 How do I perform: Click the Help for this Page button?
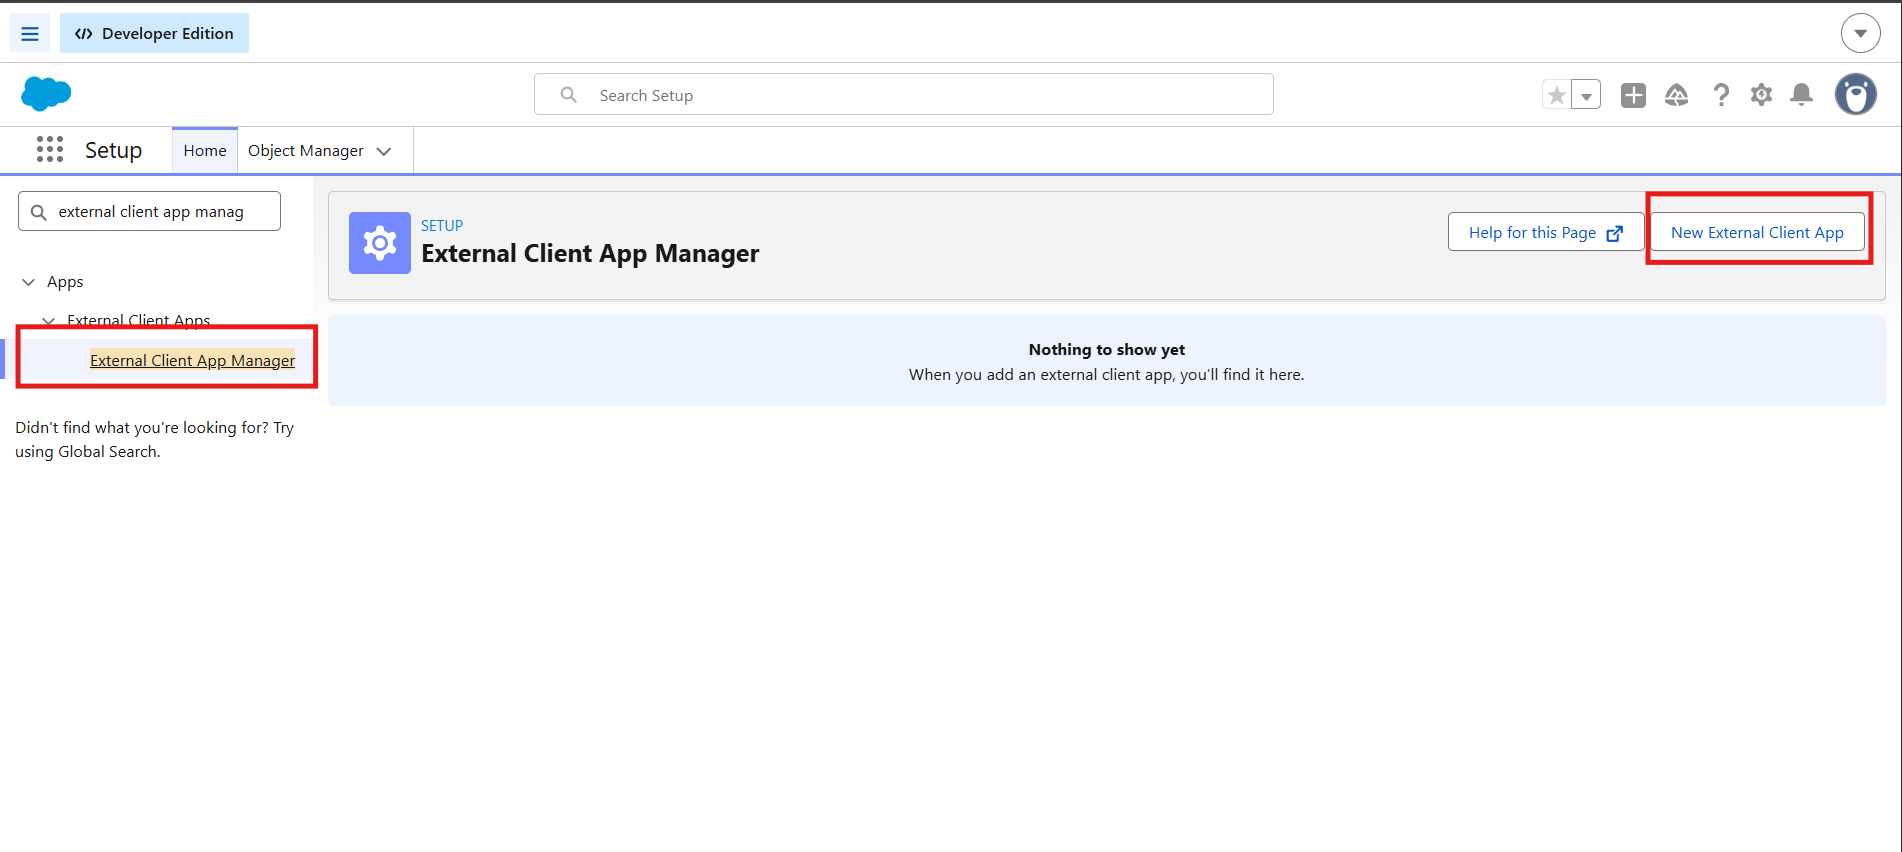pyautogui.click(x=1546, y=232)
